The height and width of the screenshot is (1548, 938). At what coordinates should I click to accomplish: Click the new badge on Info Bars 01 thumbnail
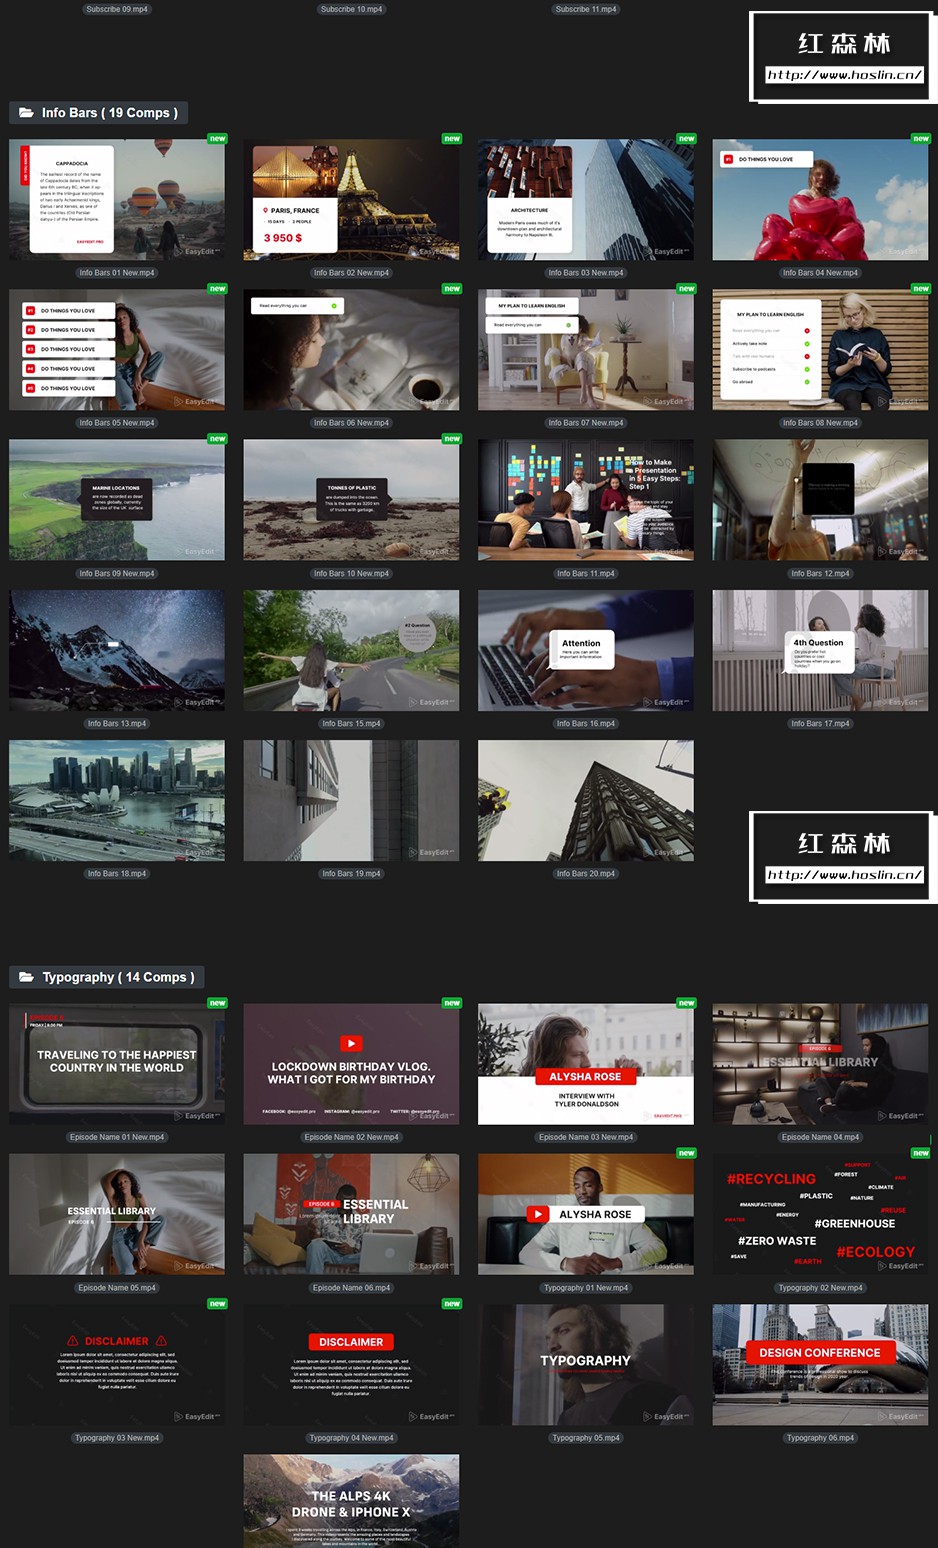point(217,139)
